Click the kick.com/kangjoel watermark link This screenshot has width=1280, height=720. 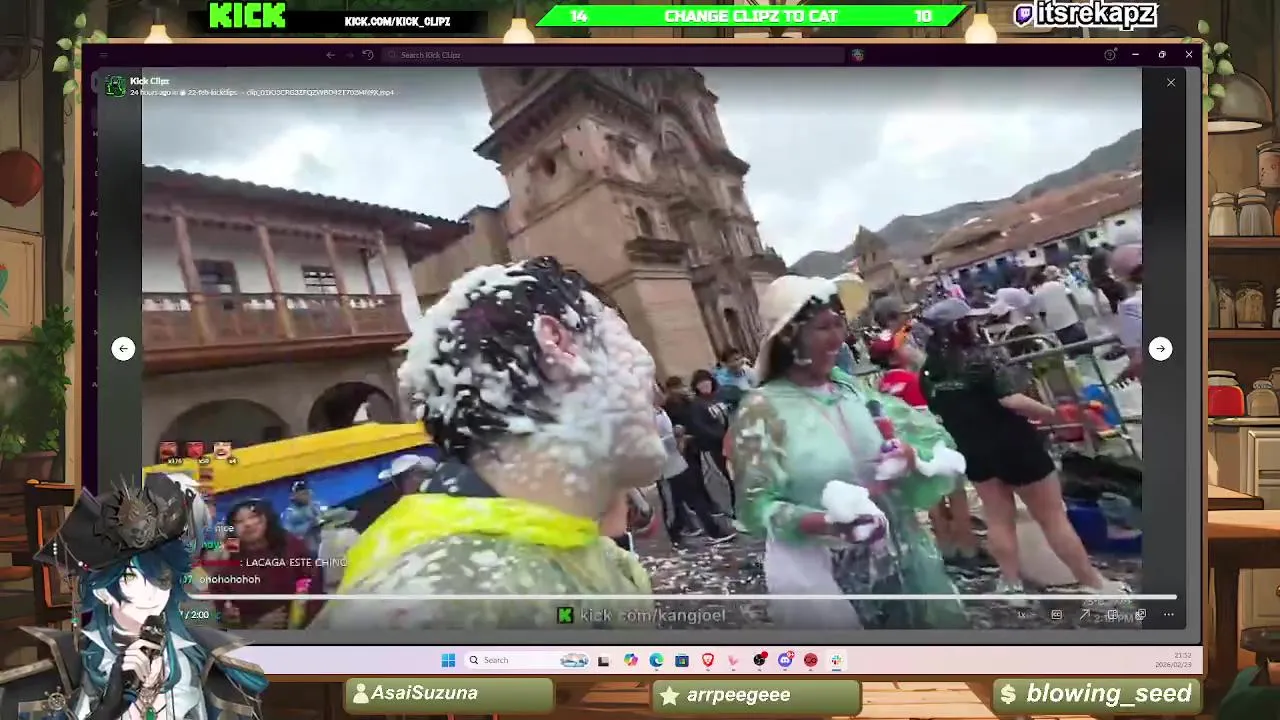coord(641,615)
